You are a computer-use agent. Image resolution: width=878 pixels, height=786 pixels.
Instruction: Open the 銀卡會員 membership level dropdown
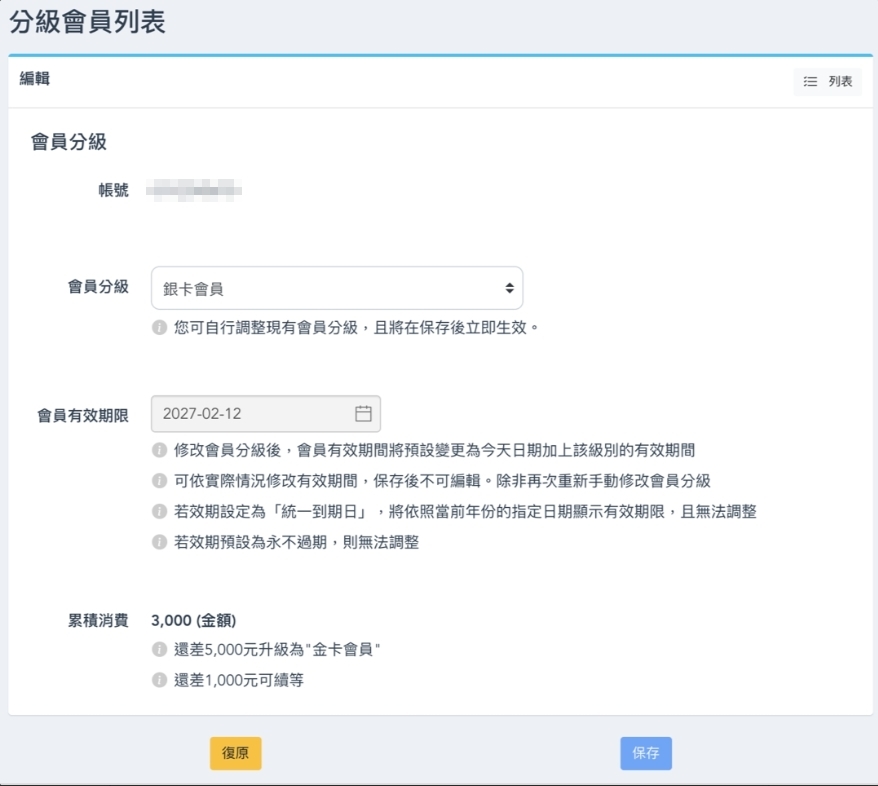[x=336, y=288]
